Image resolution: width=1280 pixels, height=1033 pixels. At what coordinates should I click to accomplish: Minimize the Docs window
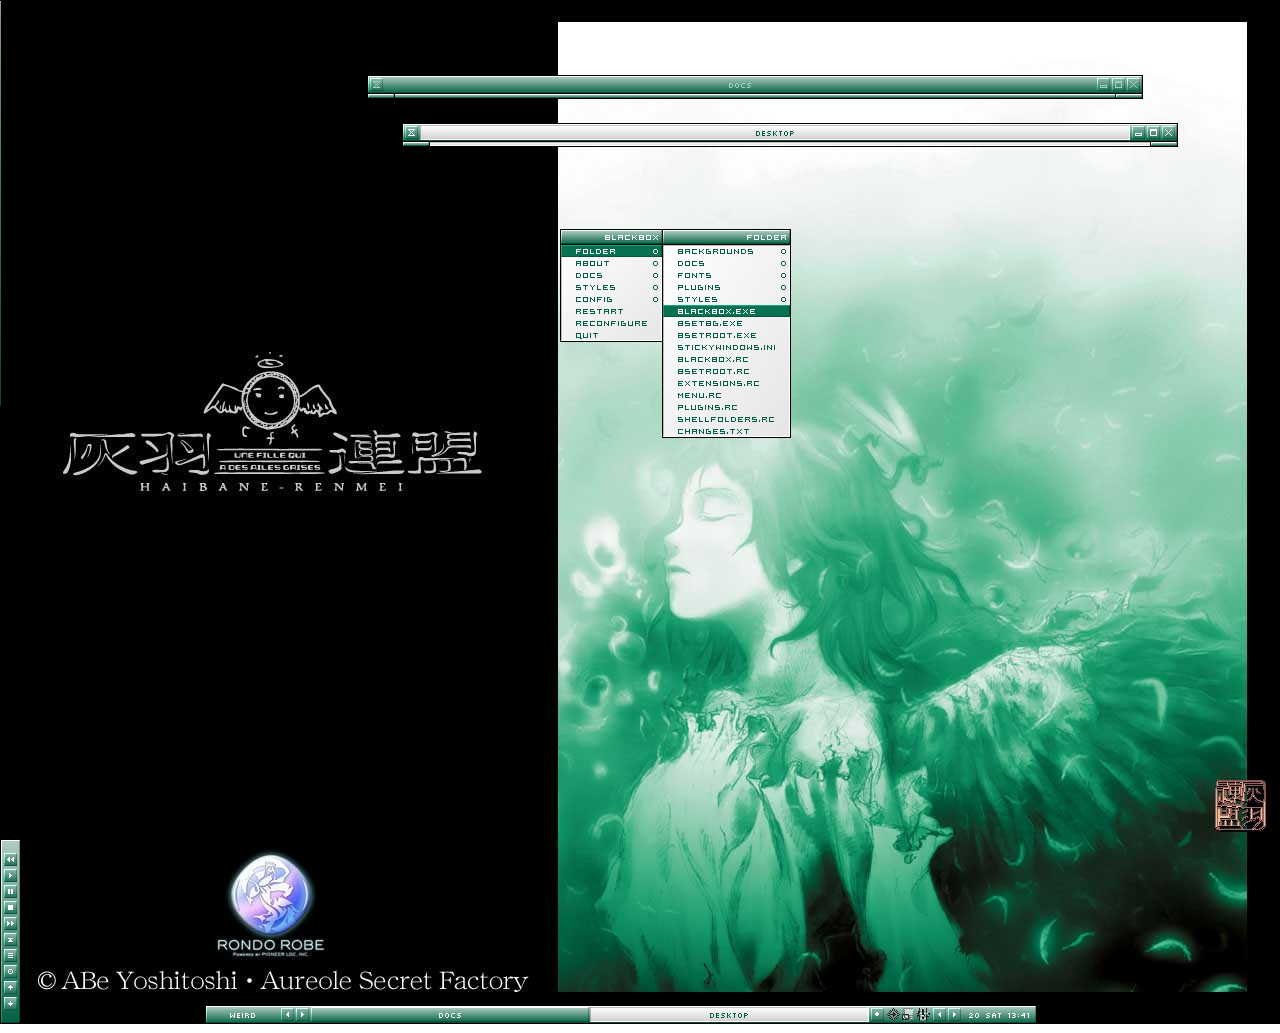click(1103, 84)
